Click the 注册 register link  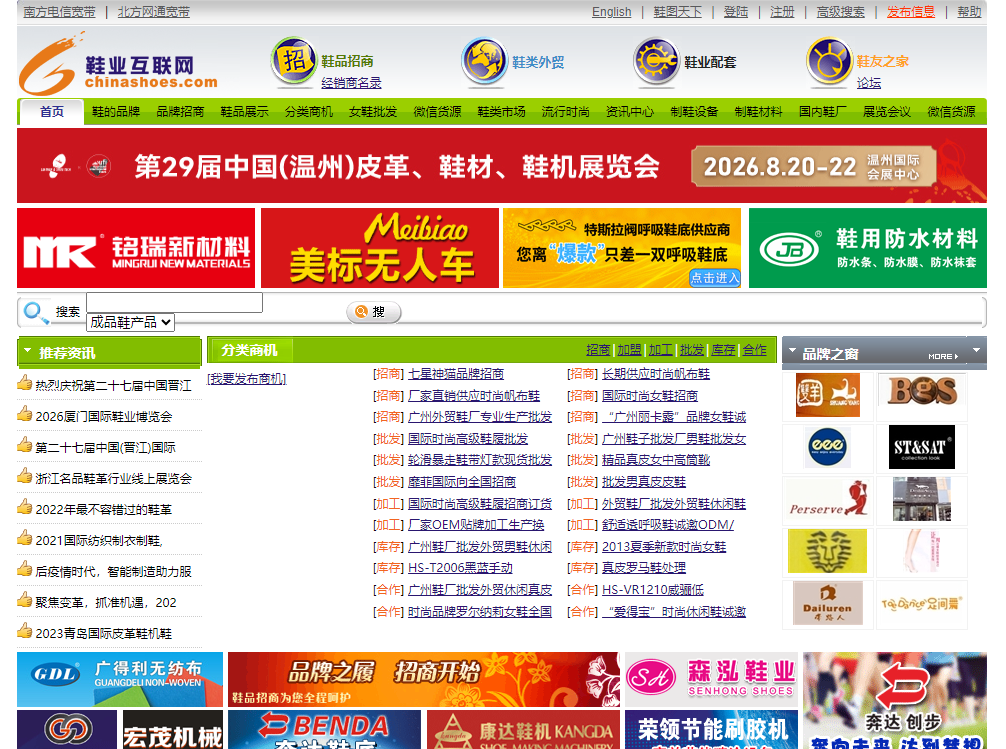(x=782, y=12)
